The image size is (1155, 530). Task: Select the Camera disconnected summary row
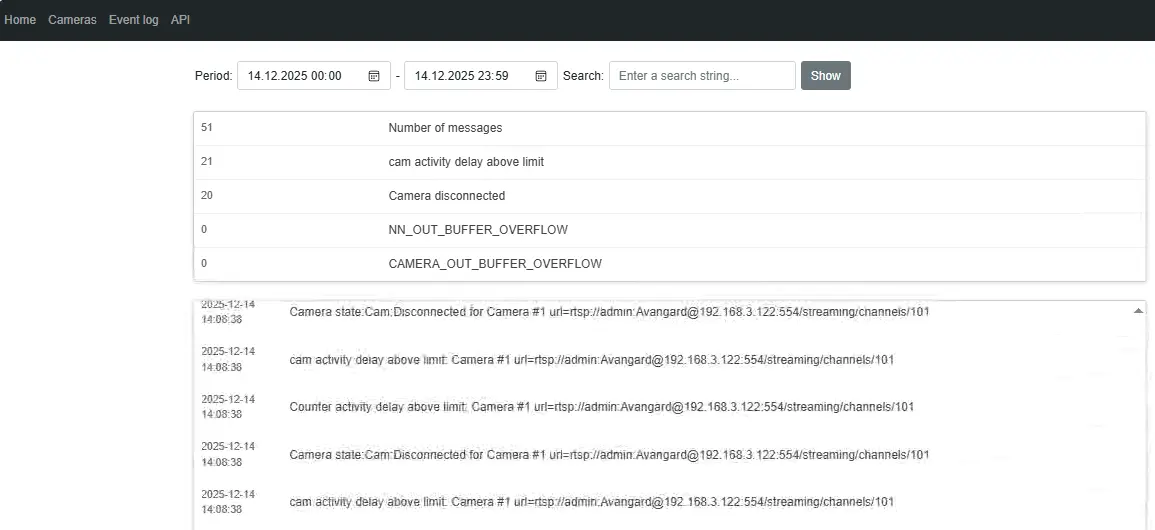click(668, 196)
